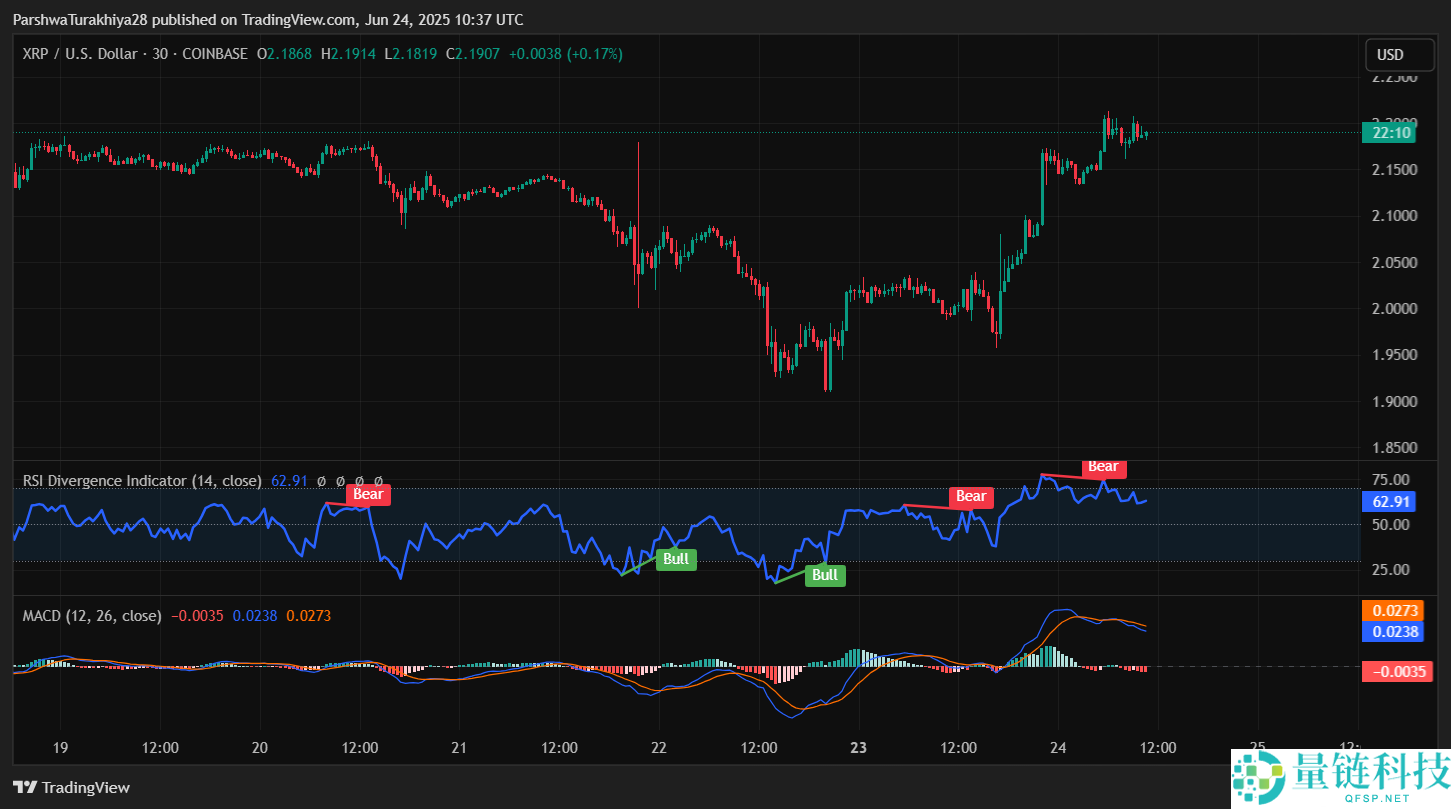Click the red -0.0035 histogram value label

[1391, 671]
